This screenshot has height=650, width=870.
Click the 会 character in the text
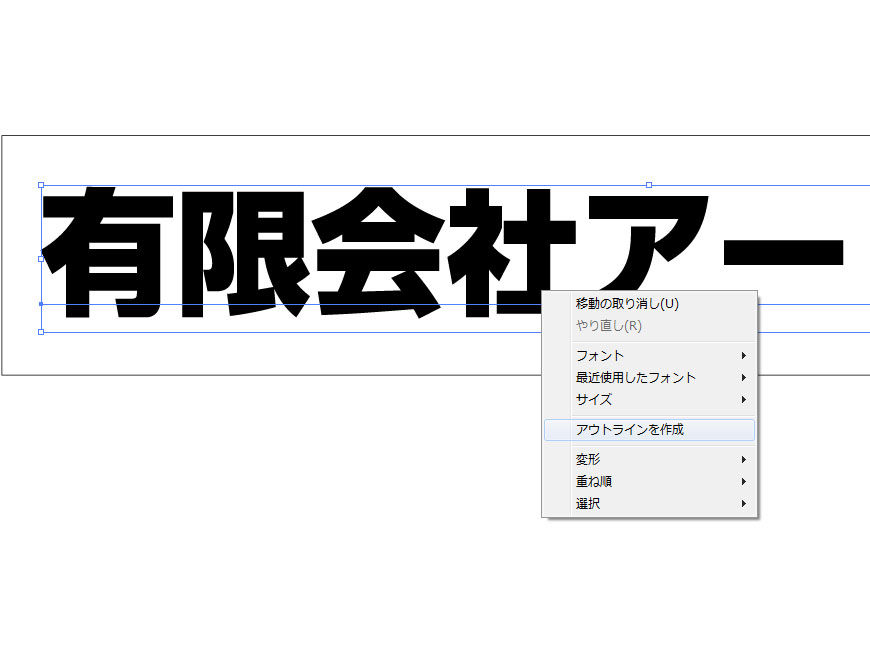380,253
